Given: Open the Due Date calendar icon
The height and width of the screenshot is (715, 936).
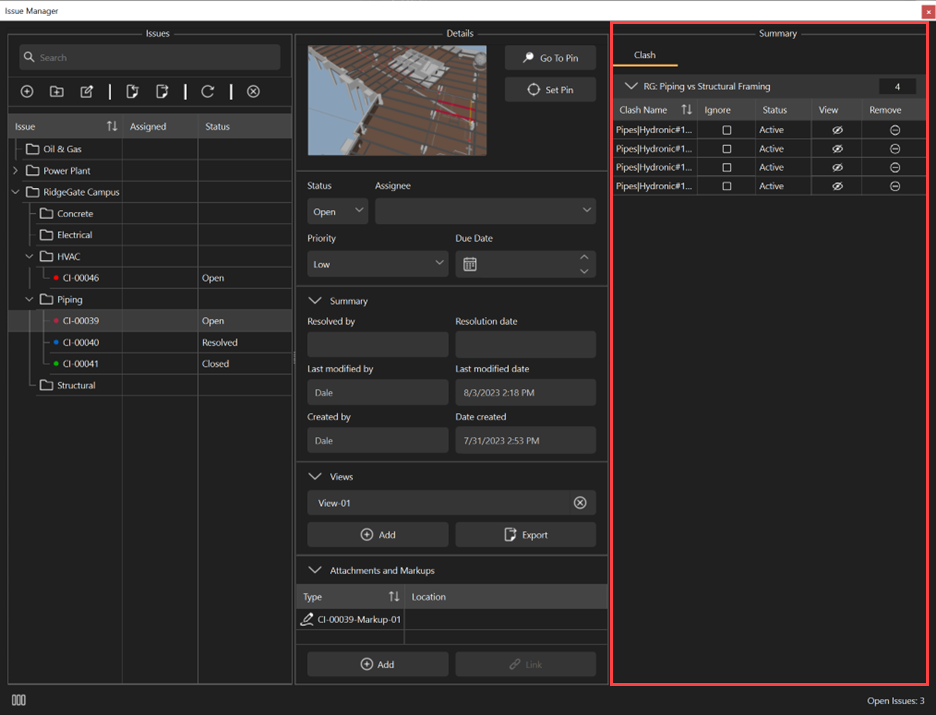Looking at the screenshot, I should (x=470, y=264).
